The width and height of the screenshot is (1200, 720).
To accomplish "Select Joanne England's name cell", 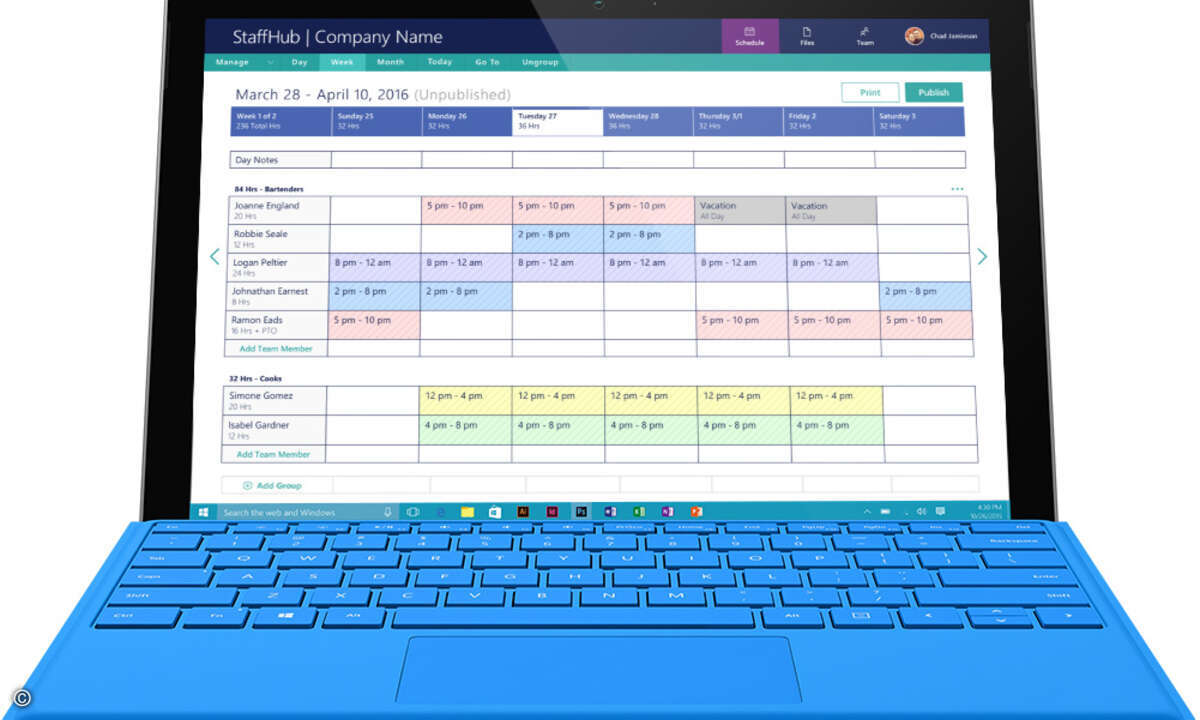I will click(x=278, y=210).
